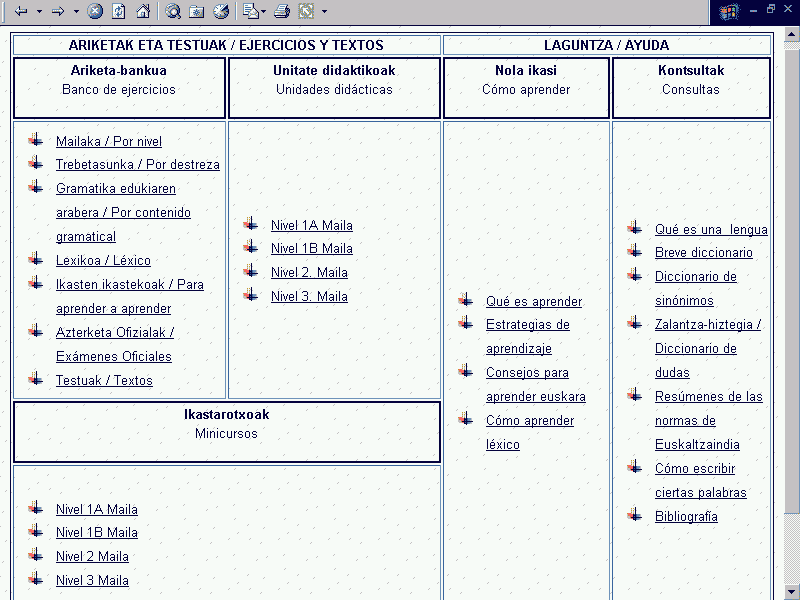Click the Ikastarotxoak Minicursos header
This screenshot has width=800, height=600.
(x=227, y=432)
